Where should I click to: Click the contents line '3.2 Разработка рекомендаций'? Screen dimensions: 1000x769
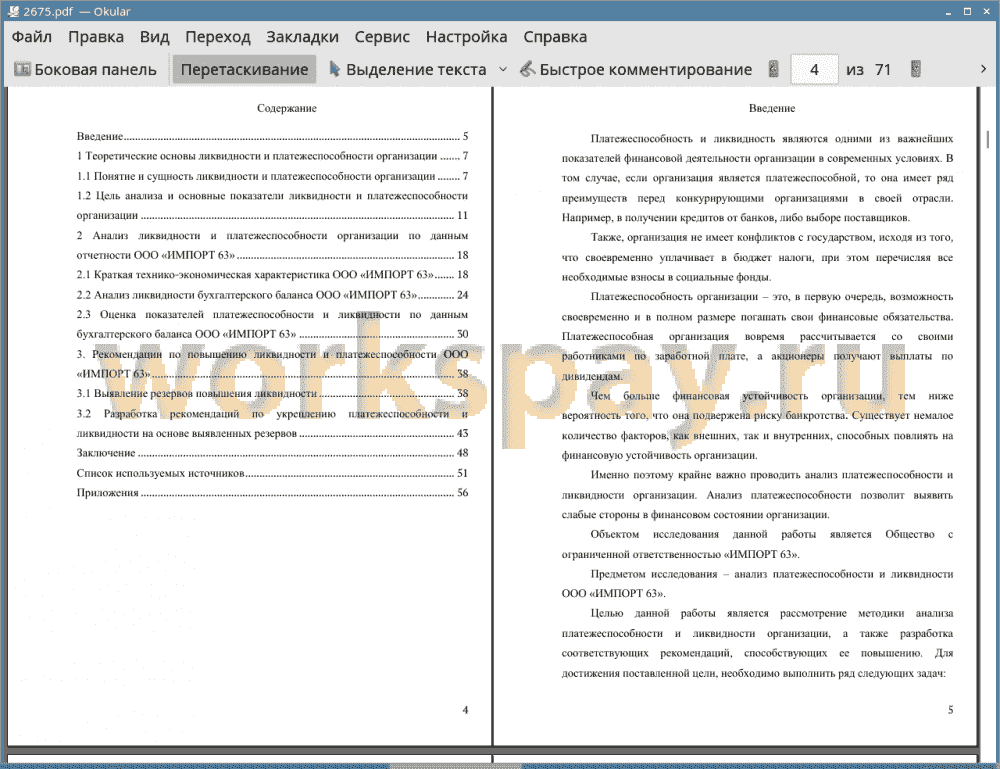pos(272,414)
